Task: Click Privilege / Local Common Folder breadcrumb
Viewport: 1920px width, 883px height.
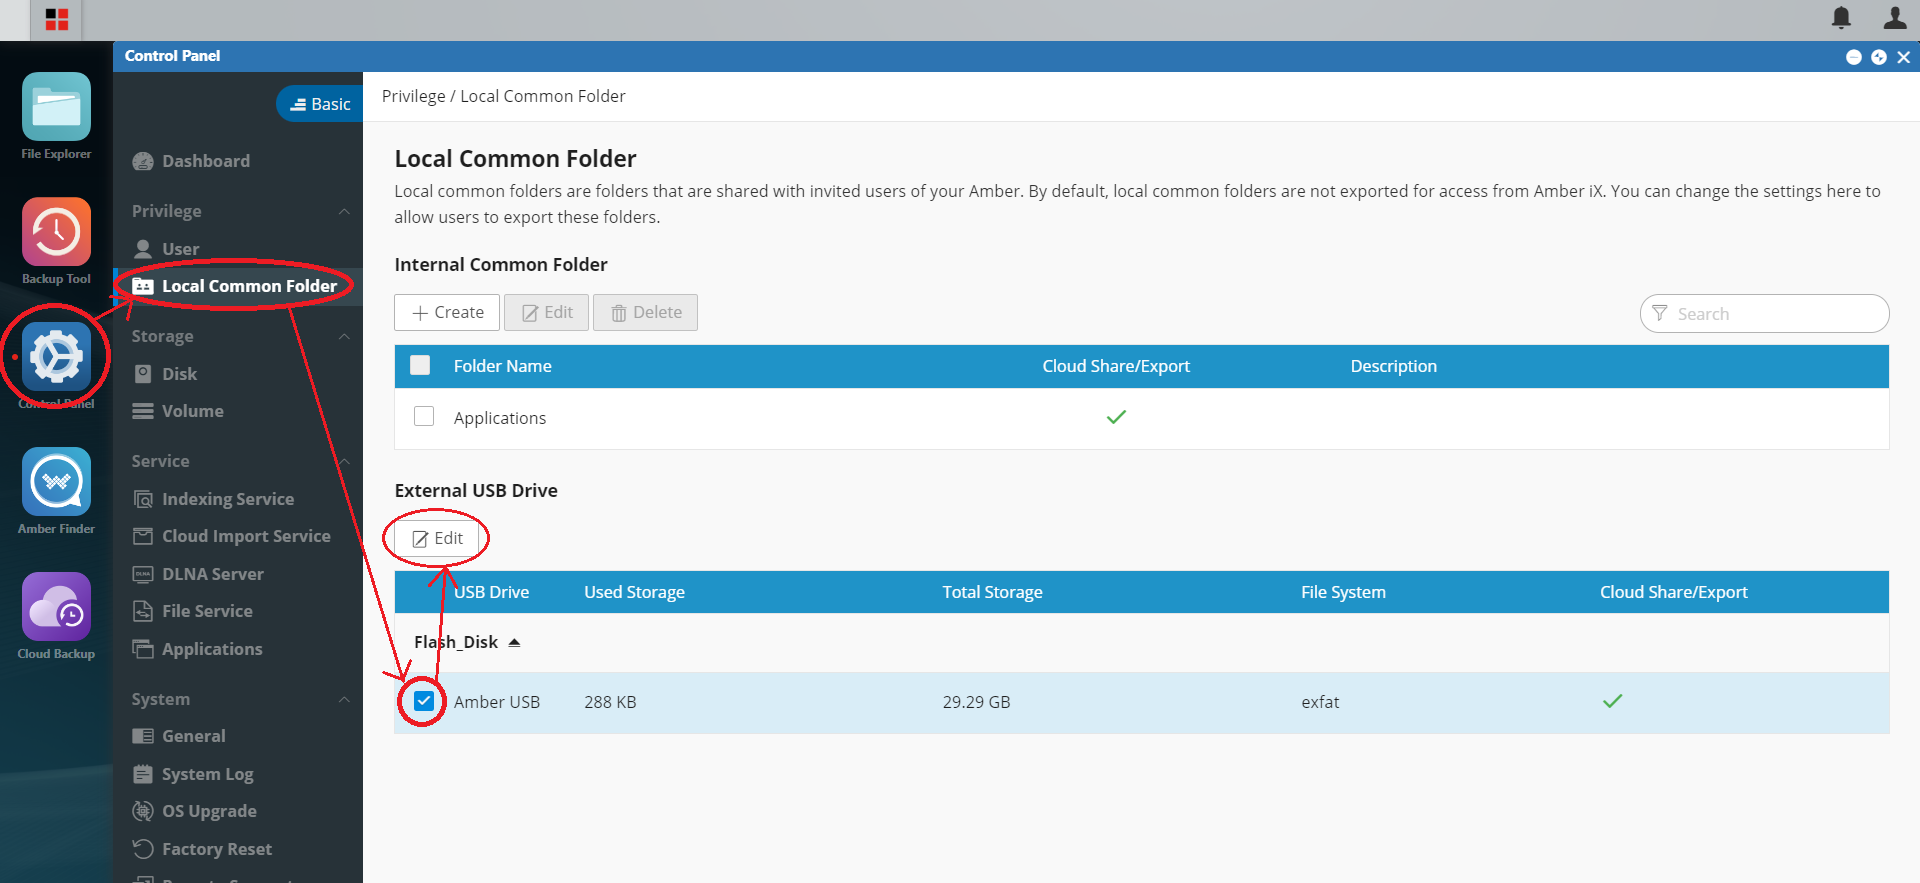Action: [x=503, y=96]
